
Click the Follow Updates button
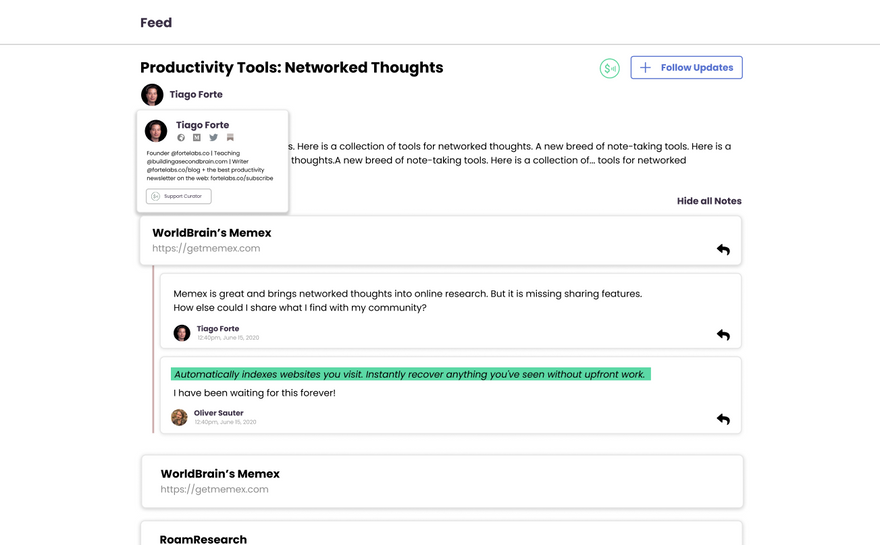click(686, 68)
